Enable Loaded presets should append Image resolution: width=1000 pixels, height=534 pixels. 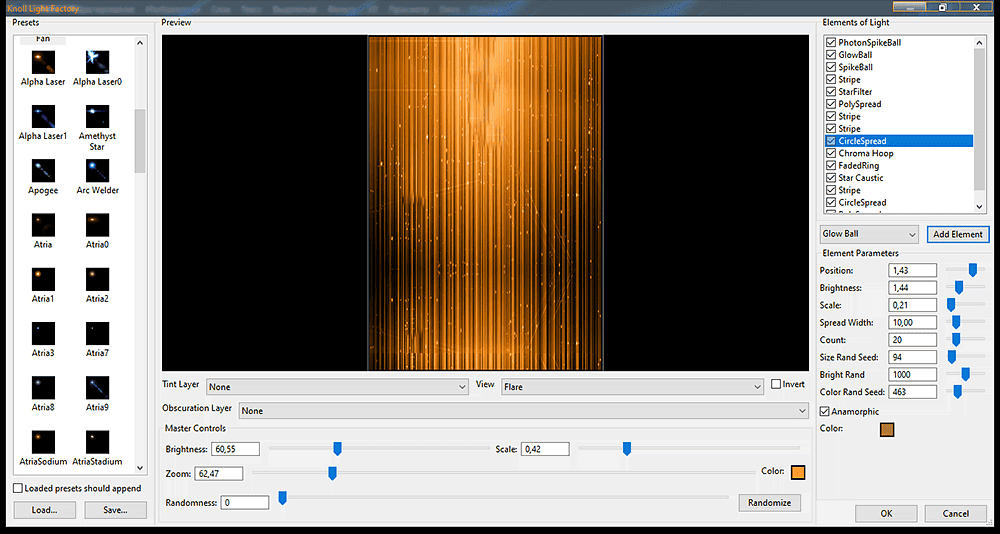point(18,489)
